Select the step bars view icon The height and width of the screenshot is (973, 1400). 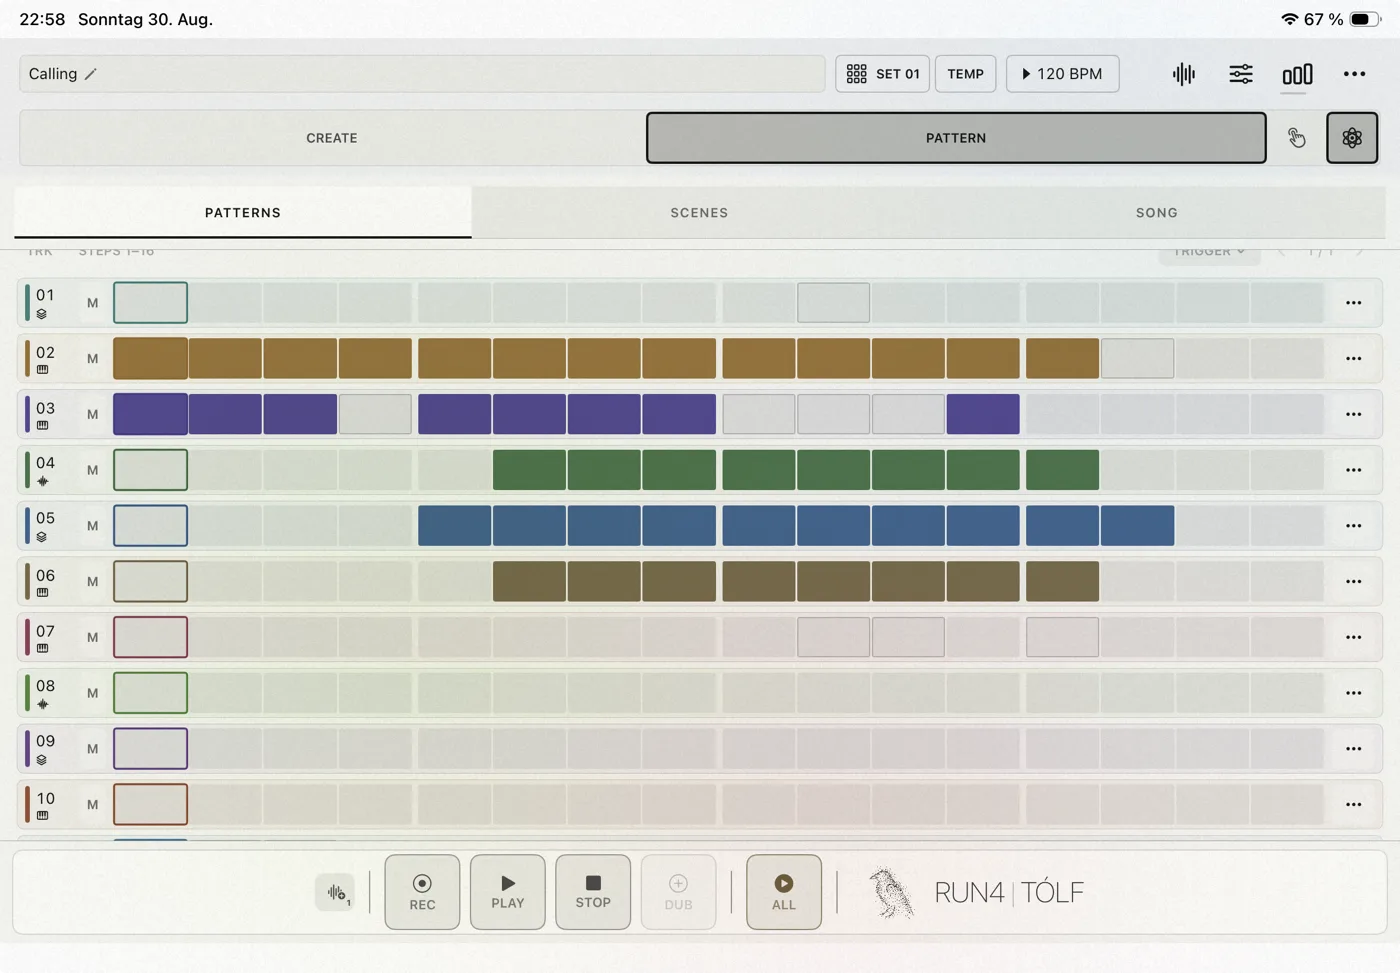point(1297,74)
